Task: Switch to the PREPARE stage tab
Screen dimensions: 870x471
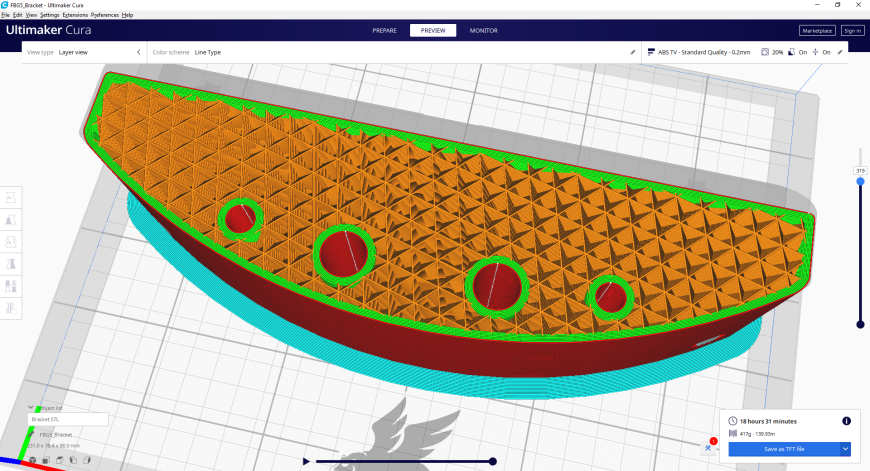Action: coord(385,31)
